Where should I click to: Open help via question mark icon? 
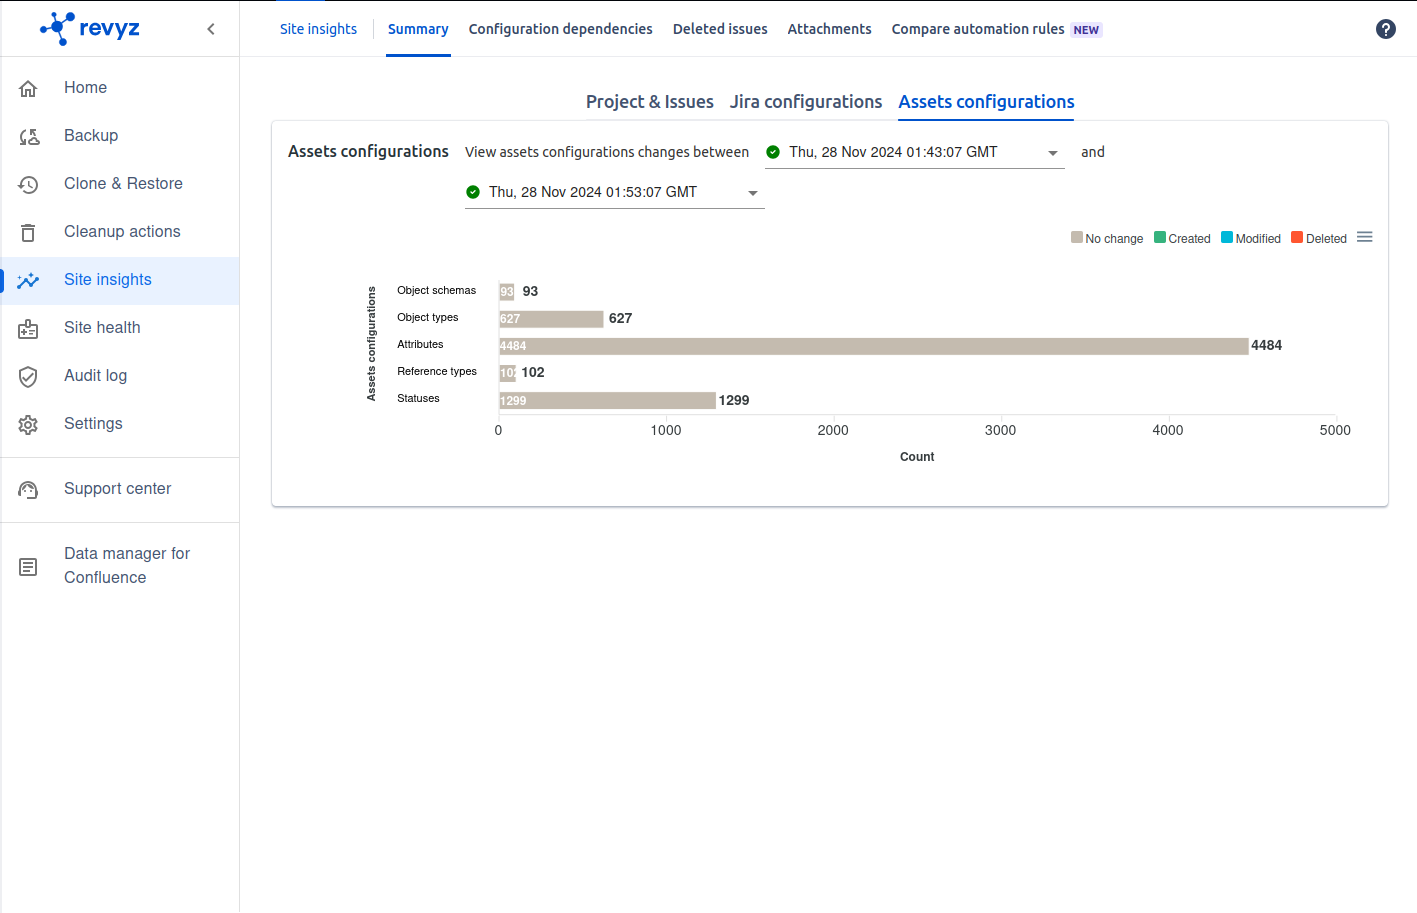pyautogui.click(x=1385, y=29)
